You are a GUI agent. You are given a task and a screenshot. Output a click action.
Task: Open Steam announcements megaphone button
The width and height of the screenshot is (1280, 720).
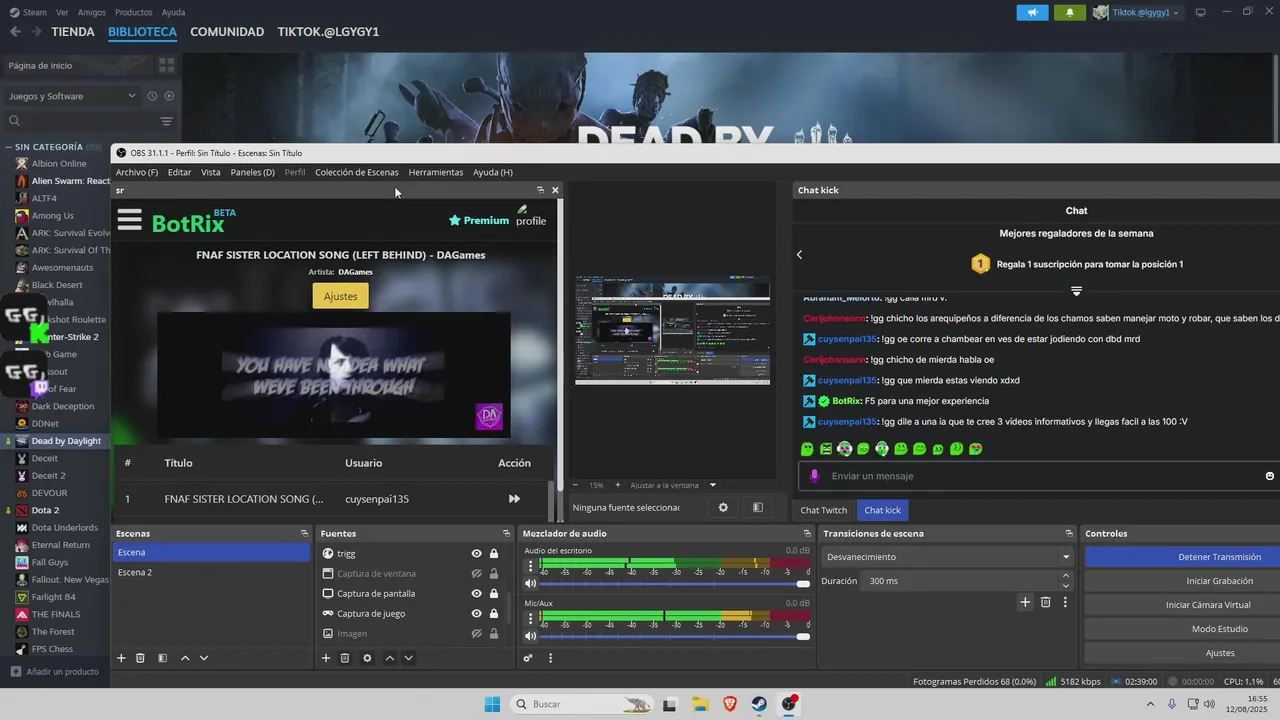click(1032, 12)
